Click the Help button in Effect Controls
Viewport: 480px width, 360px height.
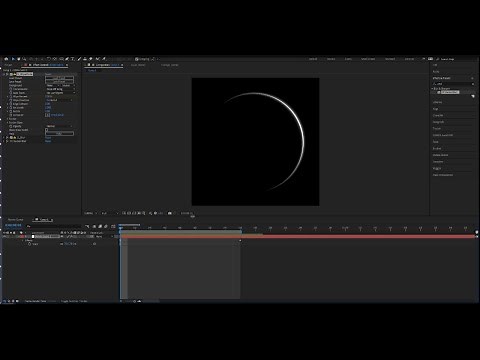click(x=59, y=133)
